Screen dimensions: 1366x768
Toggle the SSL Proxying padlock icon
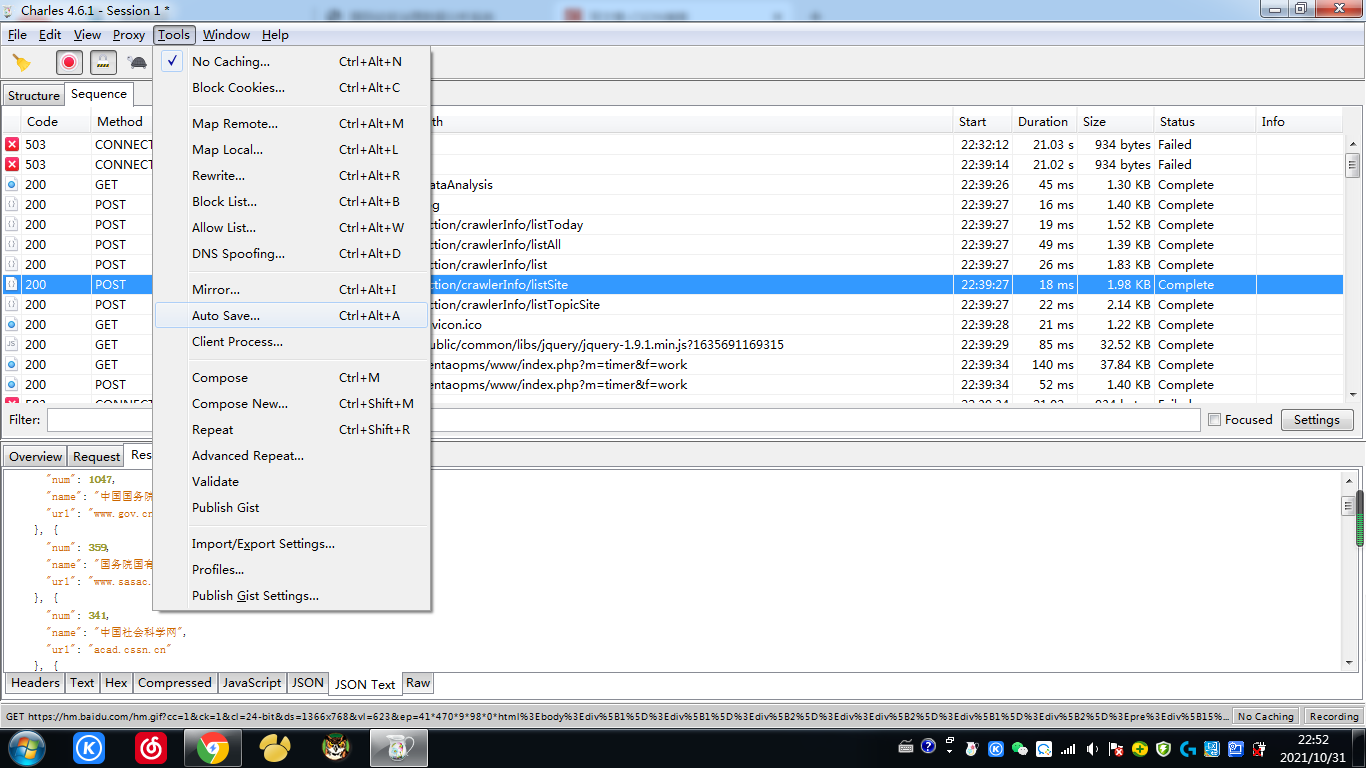(x=102, y=63)
